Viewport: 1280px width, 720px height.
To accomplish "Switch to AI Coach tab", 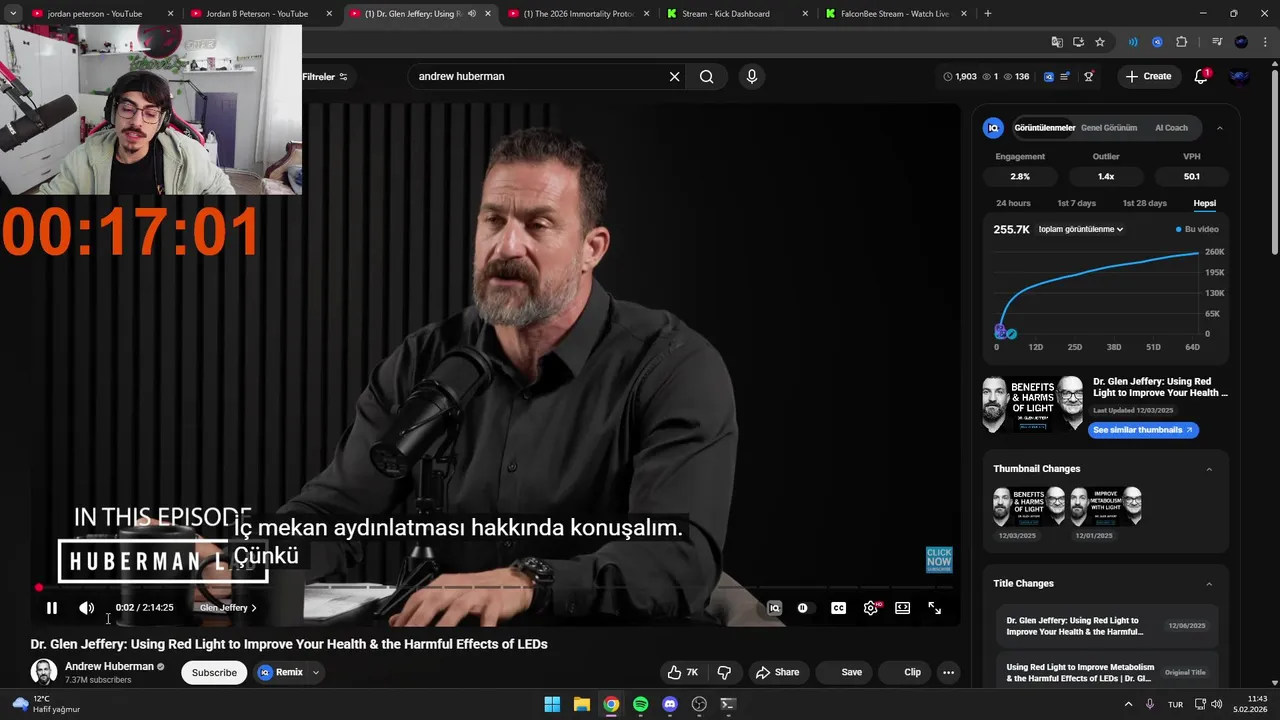I will 1171,128.
